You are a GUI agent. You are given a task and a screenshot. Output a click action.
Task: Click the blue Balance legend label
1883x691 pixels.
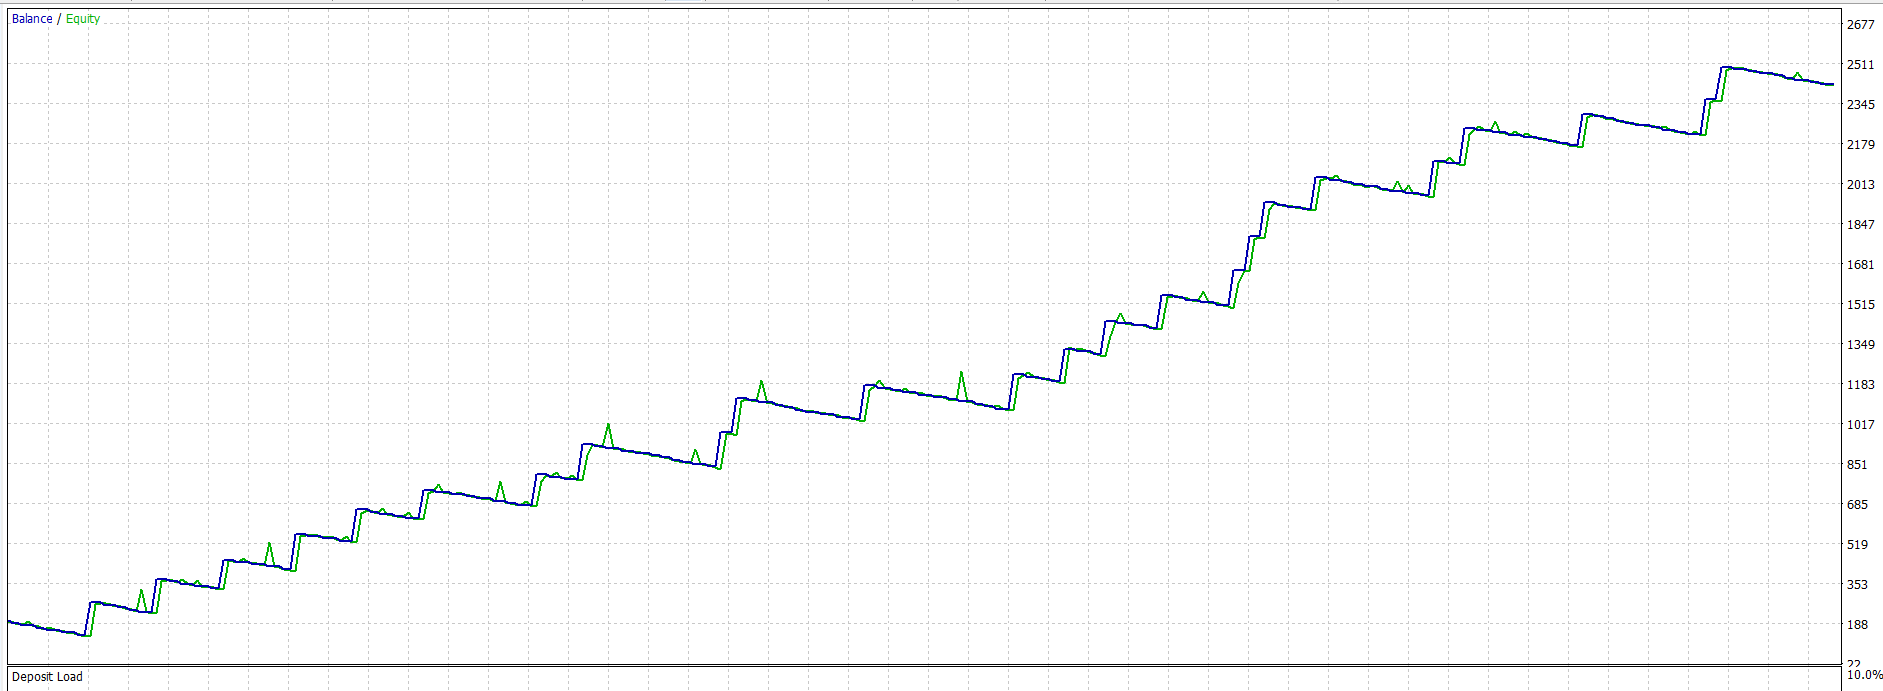32,19
